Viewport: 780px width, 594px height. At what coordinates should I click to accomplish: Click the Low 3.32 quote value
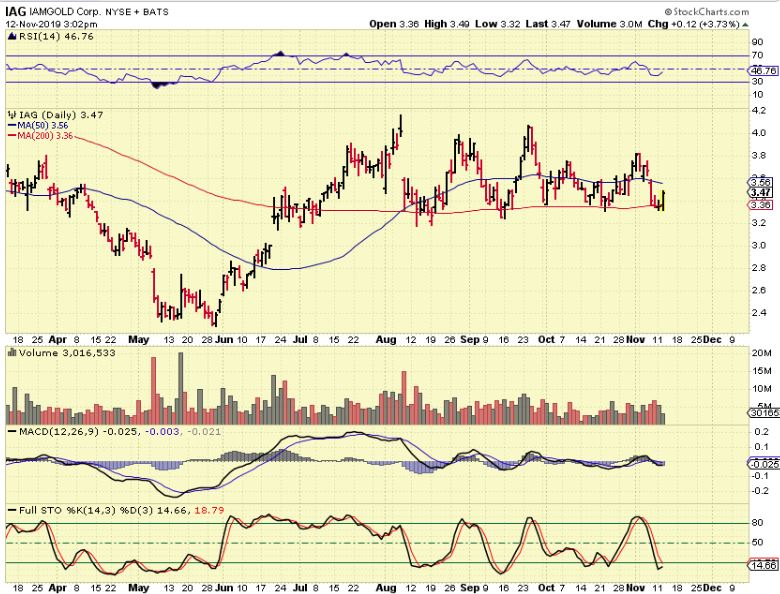(x=497, y=24)
